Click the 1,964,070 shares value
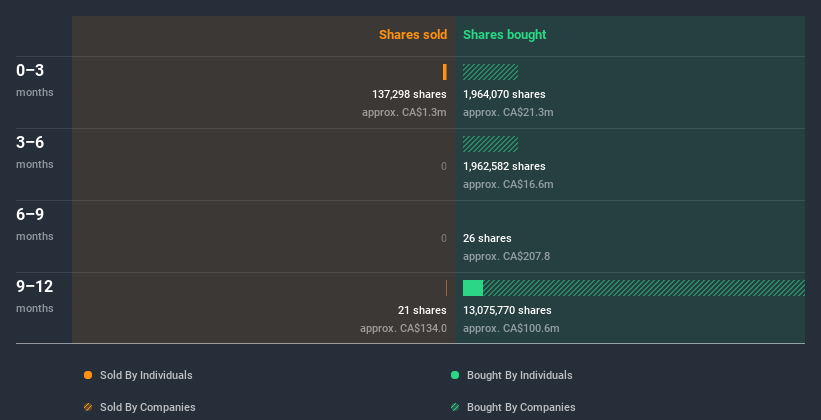821x420 pixels. click(504, 94)
